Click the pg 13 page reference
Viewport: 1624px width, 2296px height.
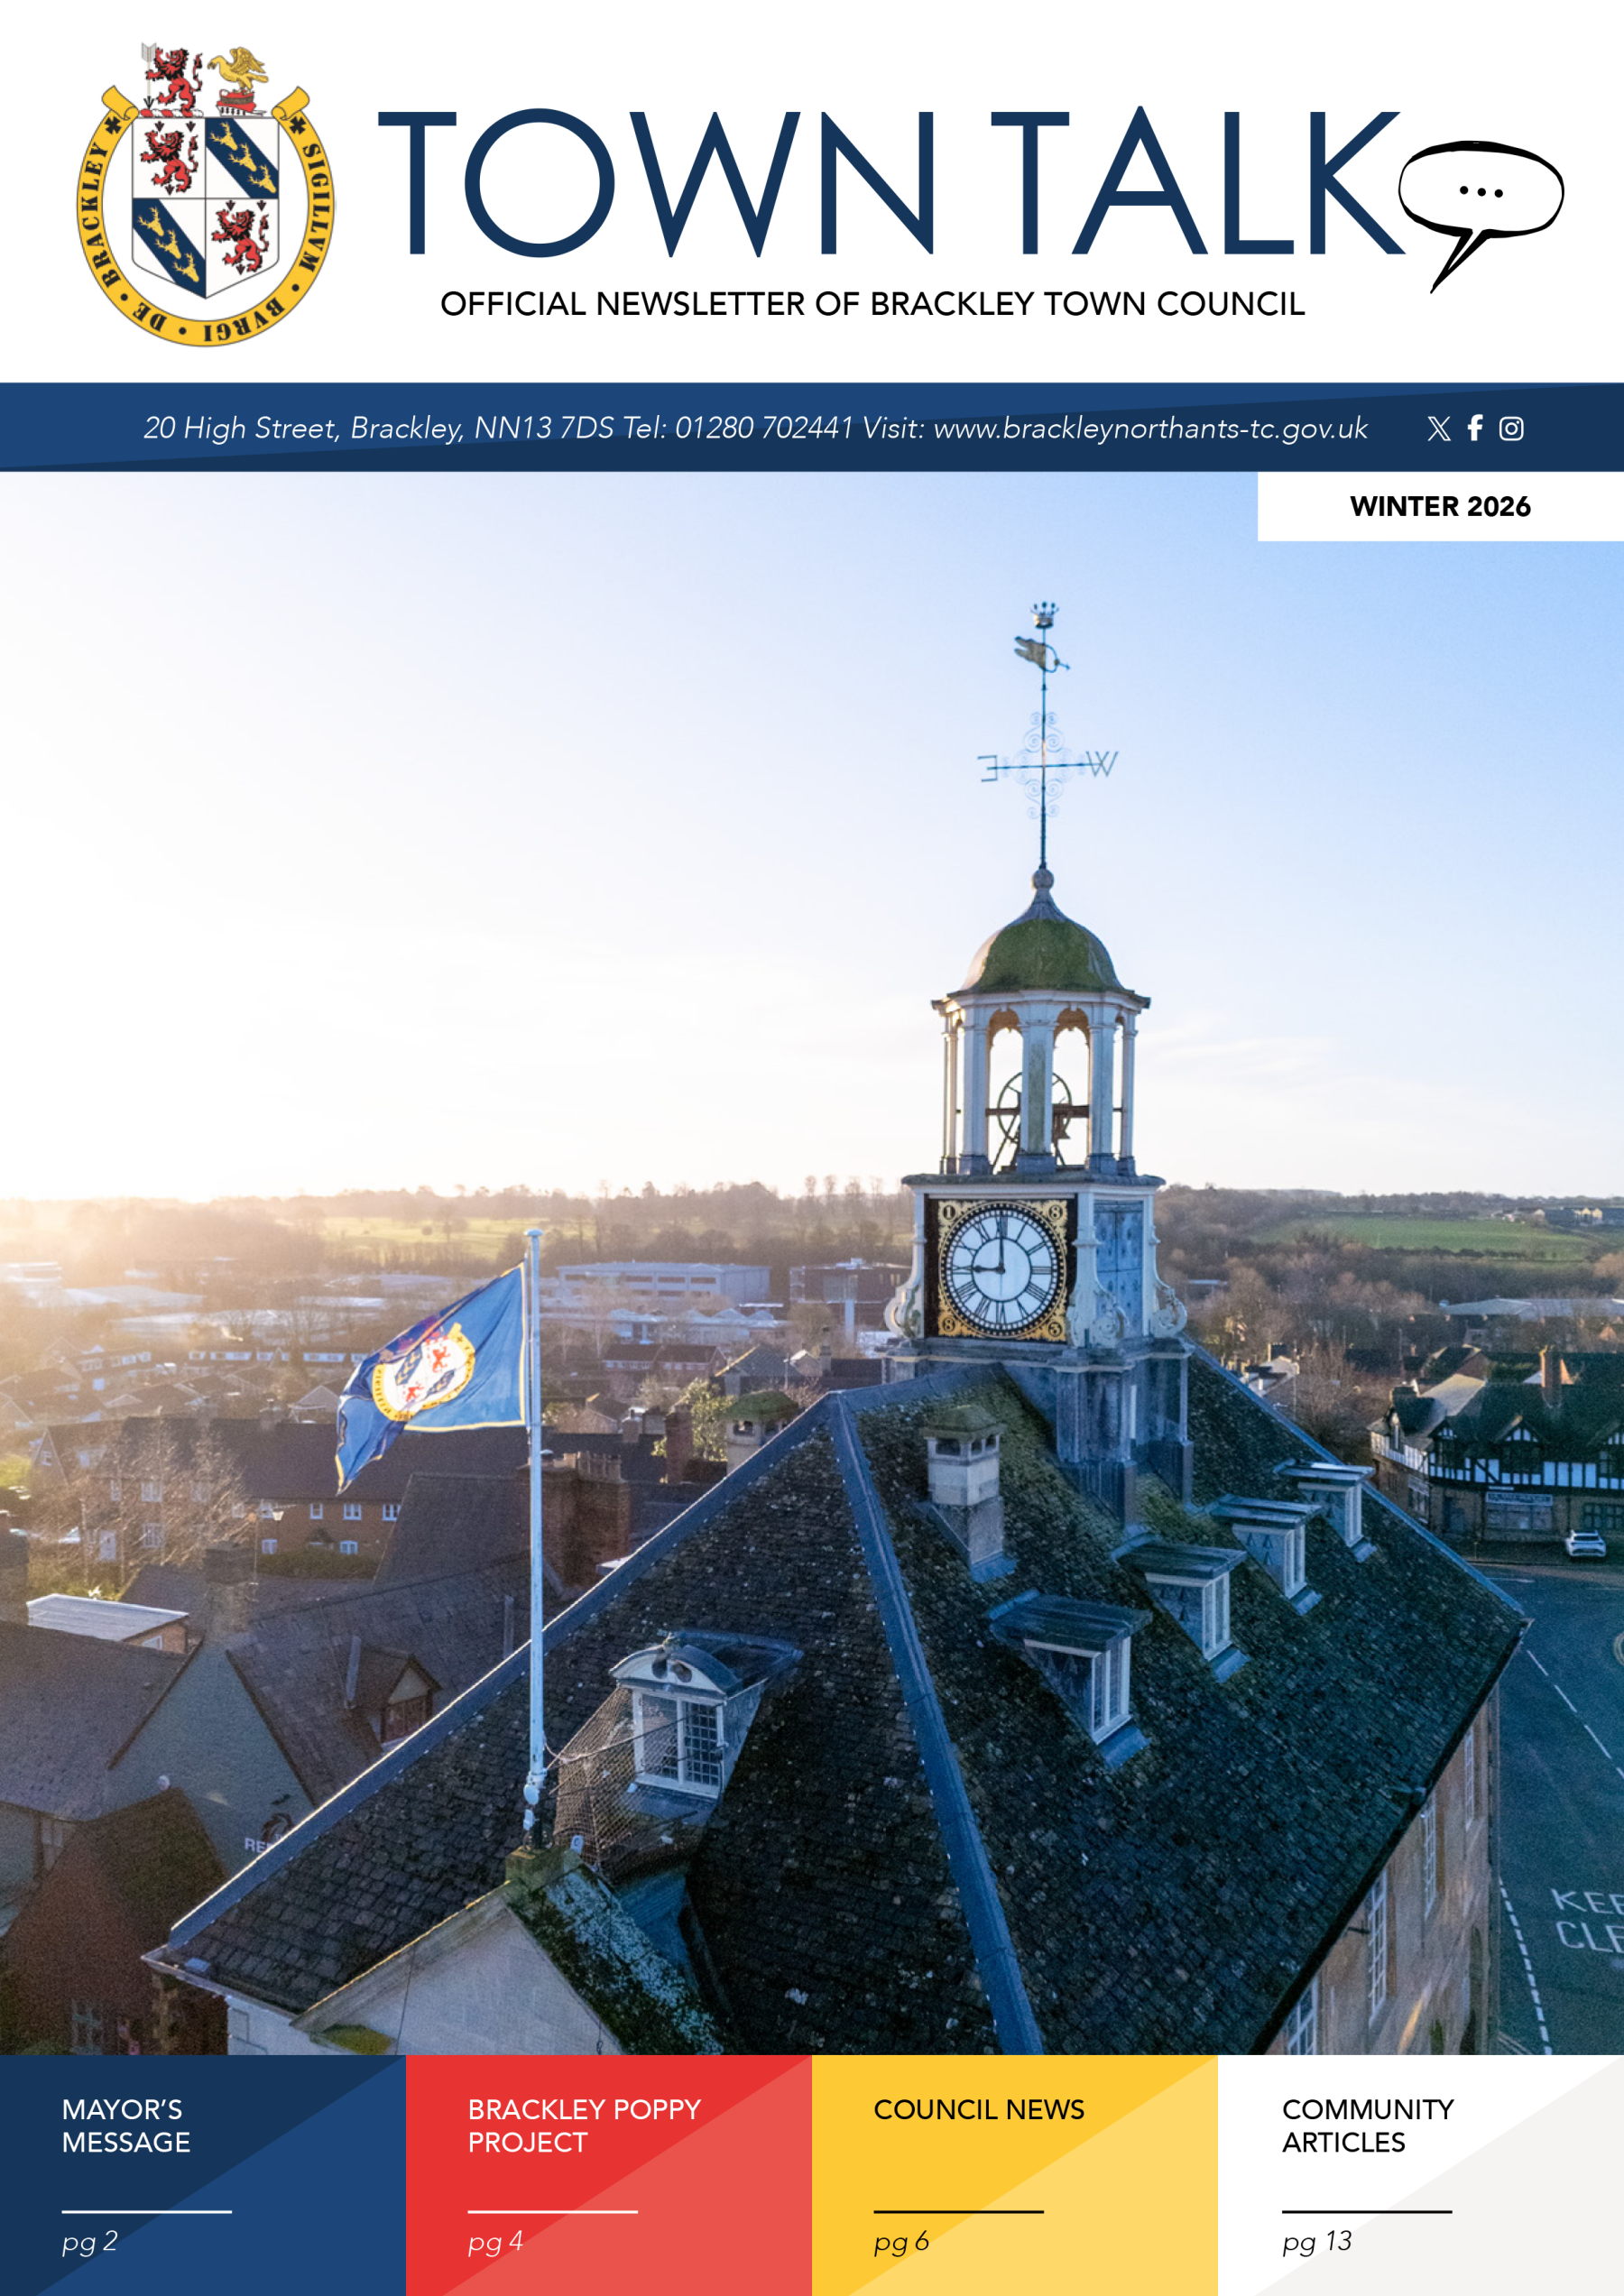coord(1317,2241)
